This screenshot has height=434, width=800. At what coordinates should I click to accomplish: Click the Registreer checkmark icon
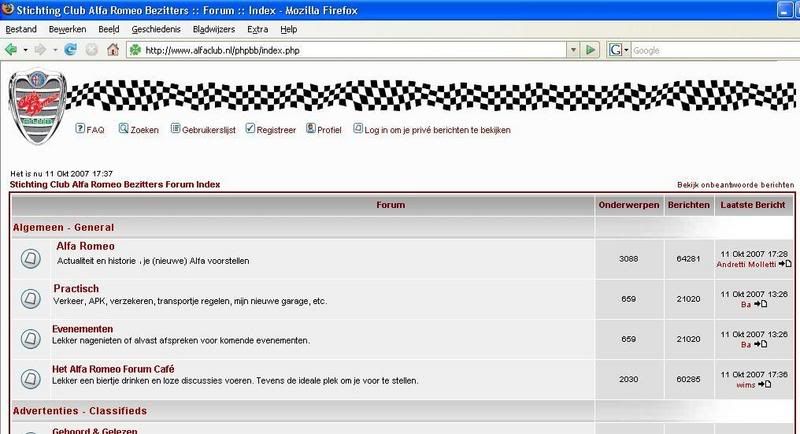pos(250,129)
